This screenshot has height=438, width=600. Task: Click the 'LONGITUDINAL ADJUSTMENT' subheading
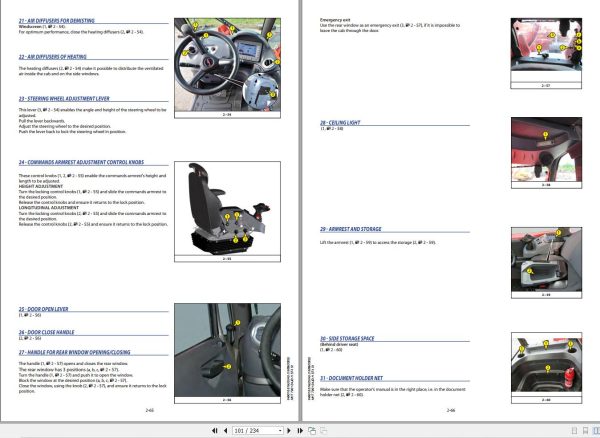(49, 208)
